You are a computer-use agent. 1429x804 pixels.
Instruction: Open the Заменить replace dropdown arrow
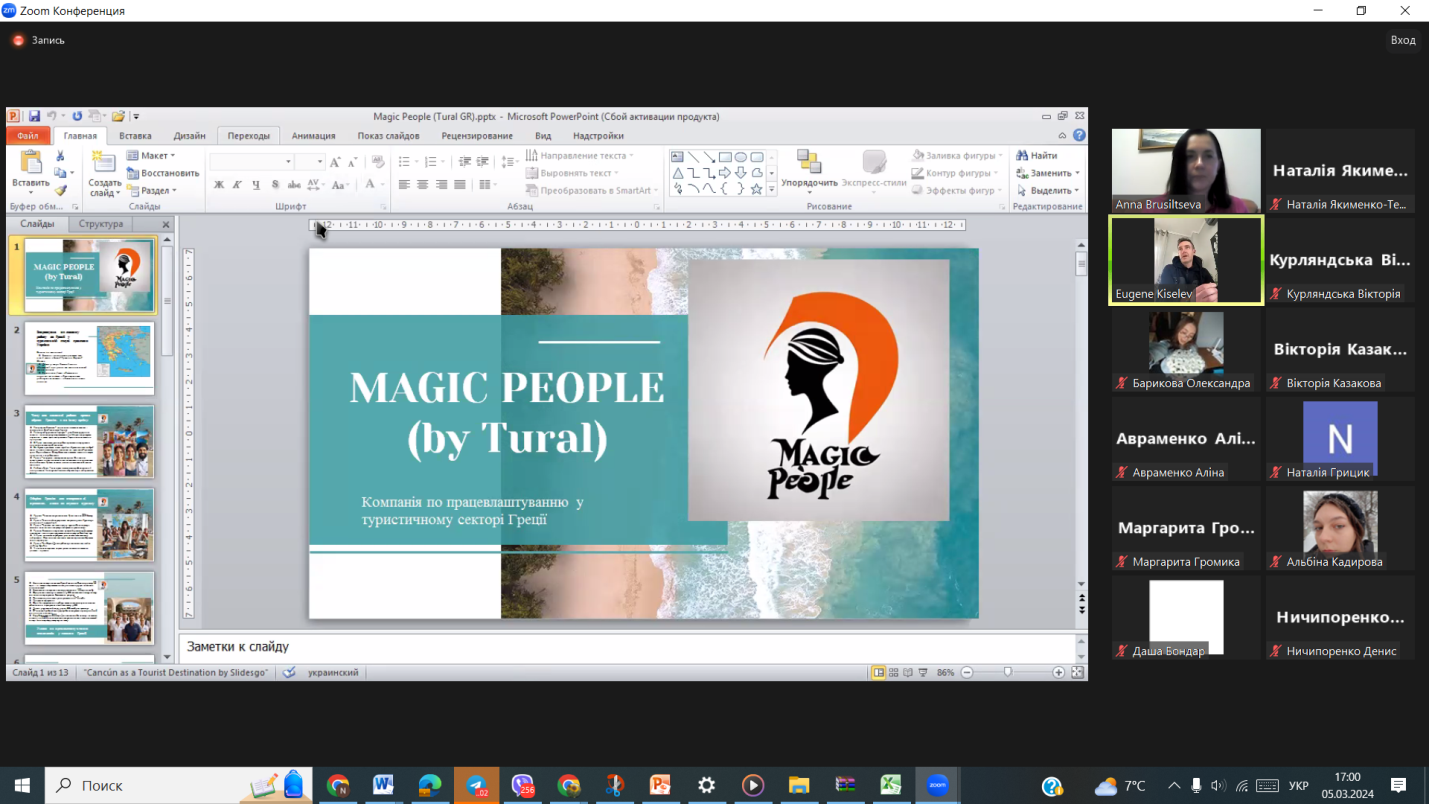1076,173
